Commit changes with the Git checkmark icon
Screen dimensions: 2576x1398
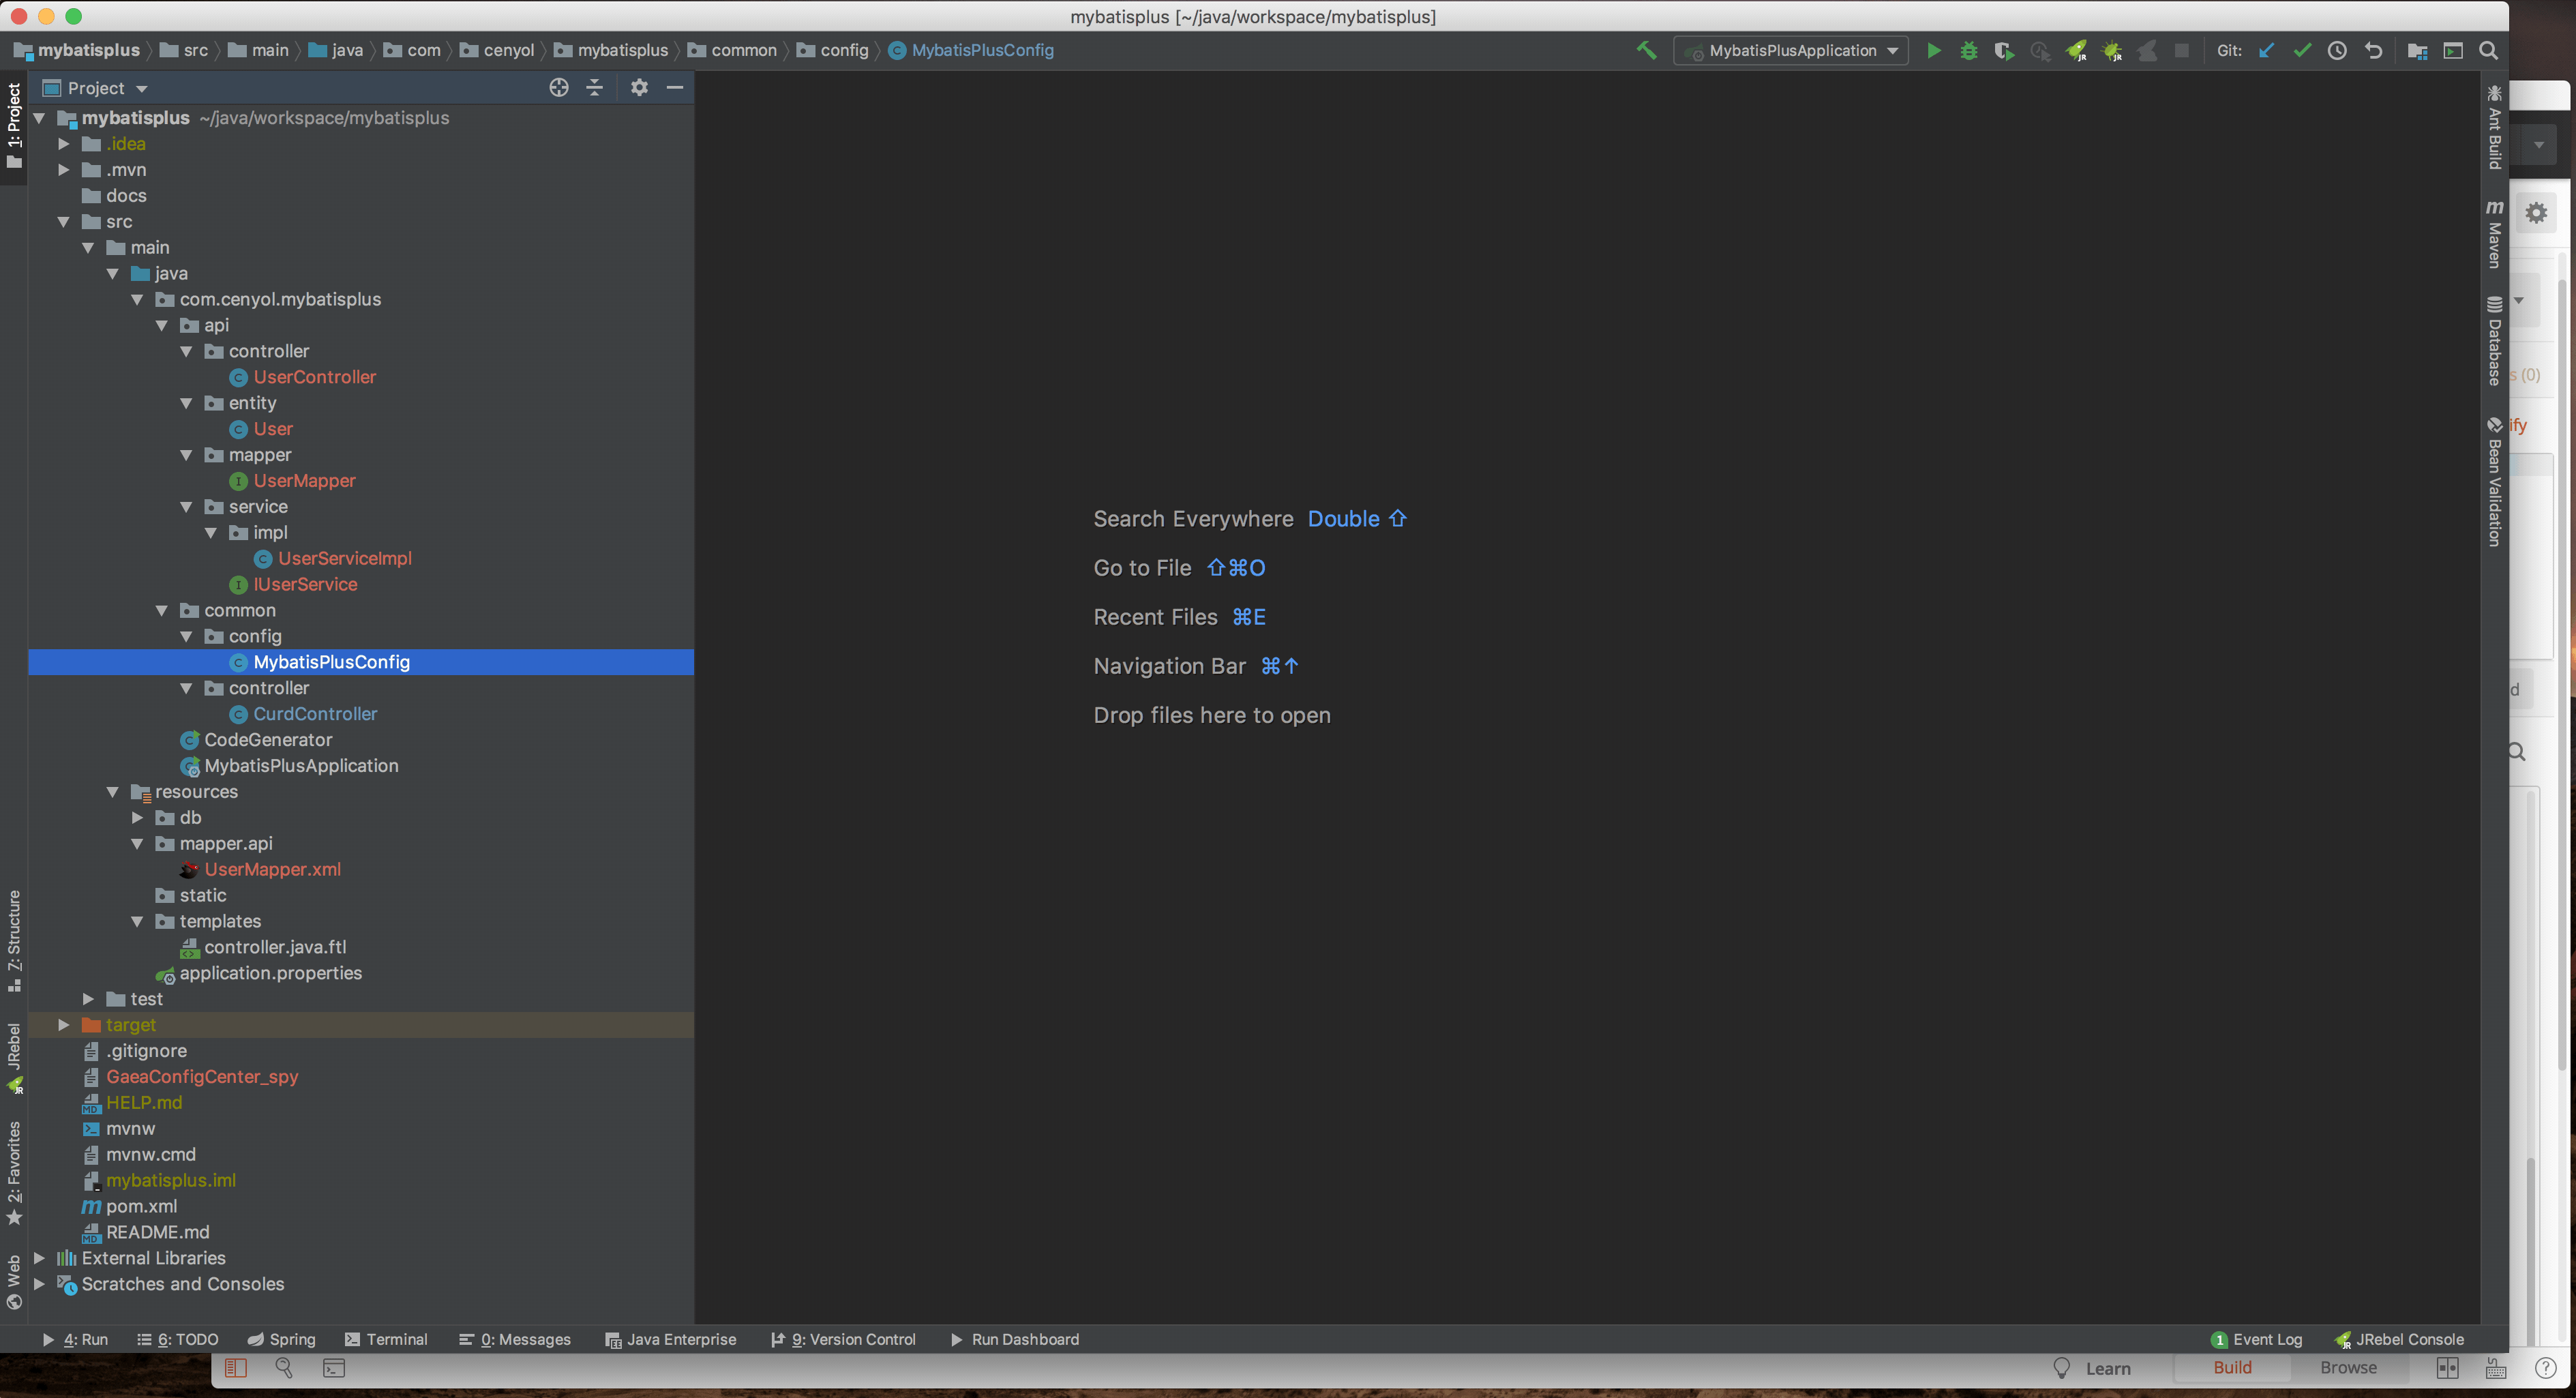tap(2302, 50)
